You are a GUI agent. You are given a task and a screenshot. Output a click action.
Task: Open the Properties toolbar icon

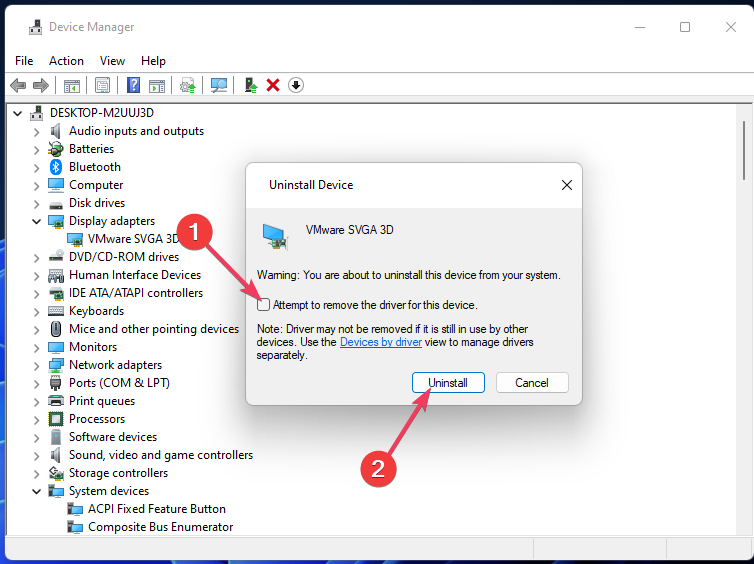[x=102, y=86]
